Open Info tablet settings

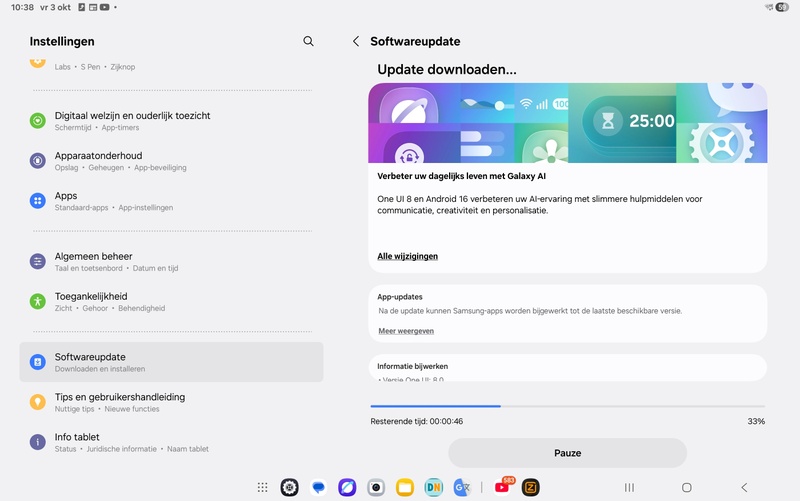tap(171, 442)
